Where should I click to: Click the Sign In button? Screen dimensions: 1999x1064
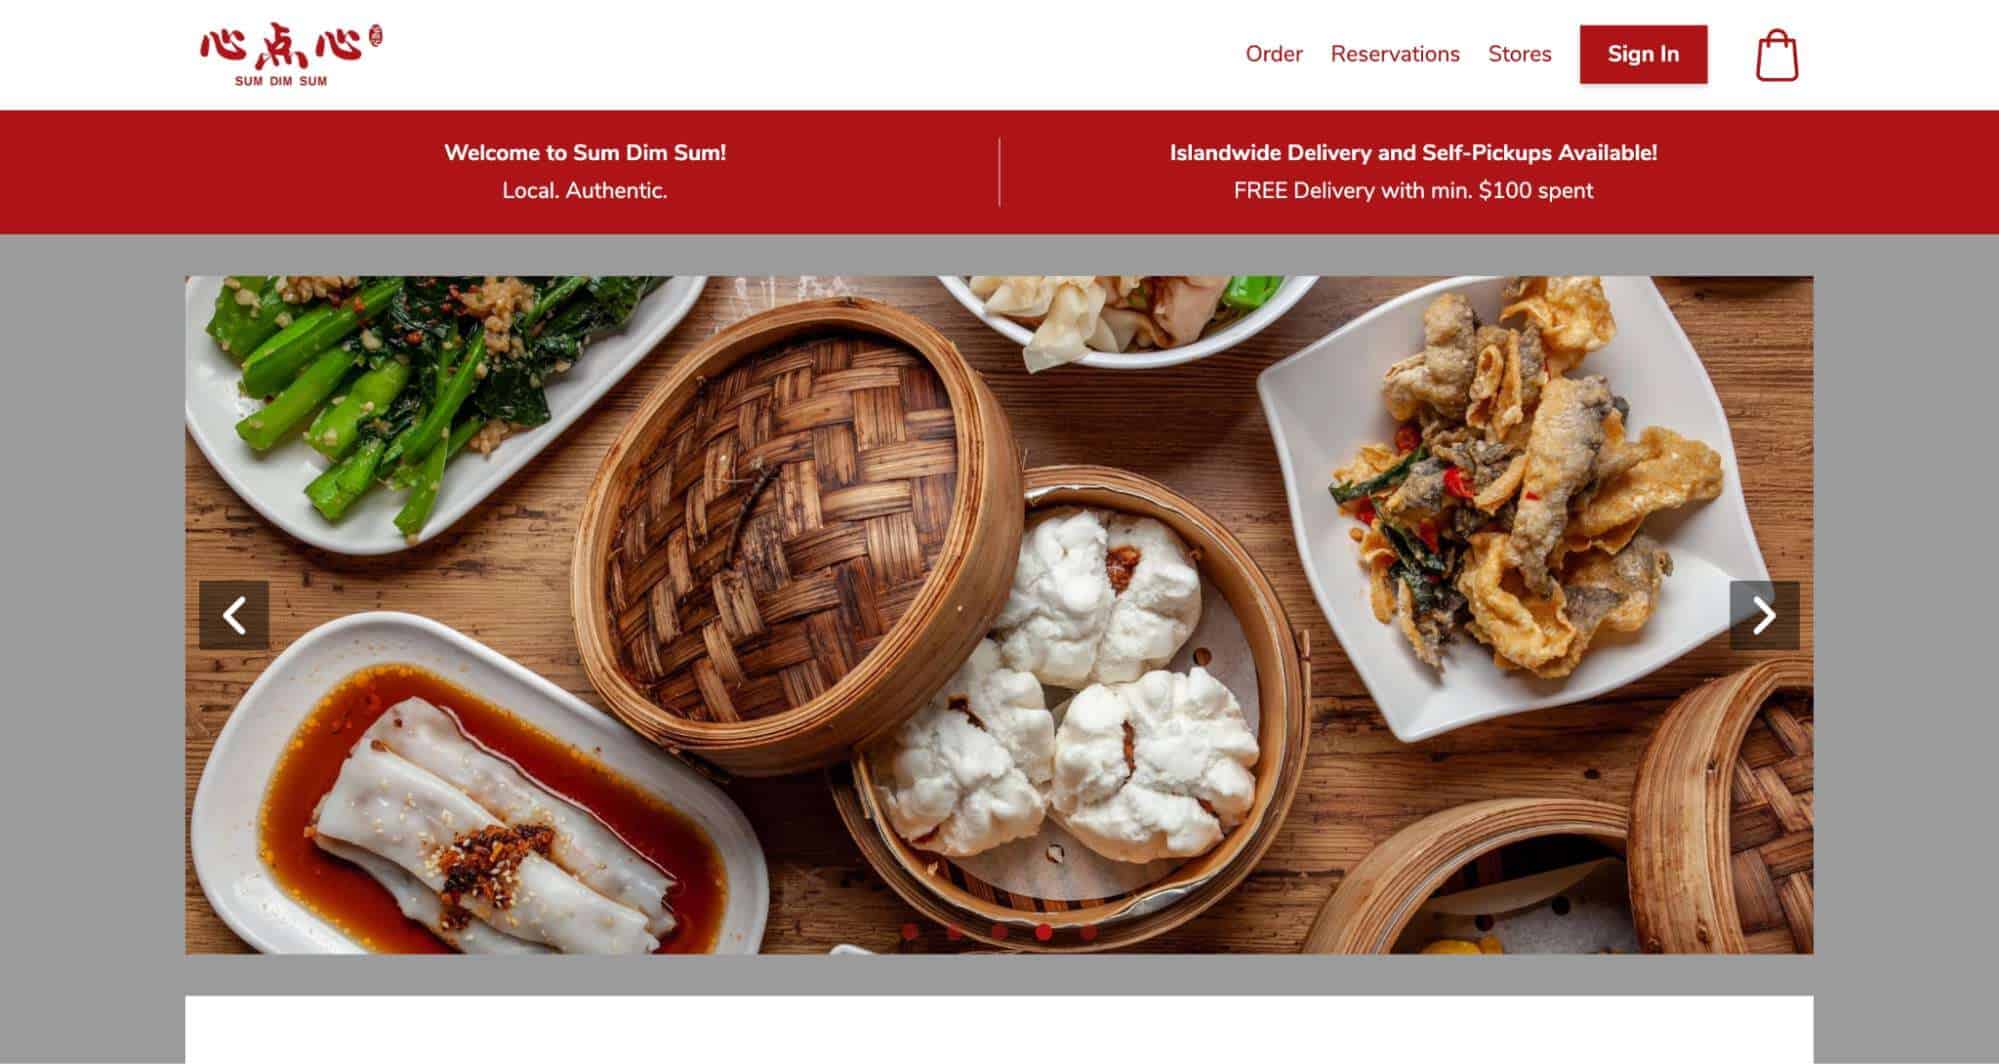click(1643, 54)
